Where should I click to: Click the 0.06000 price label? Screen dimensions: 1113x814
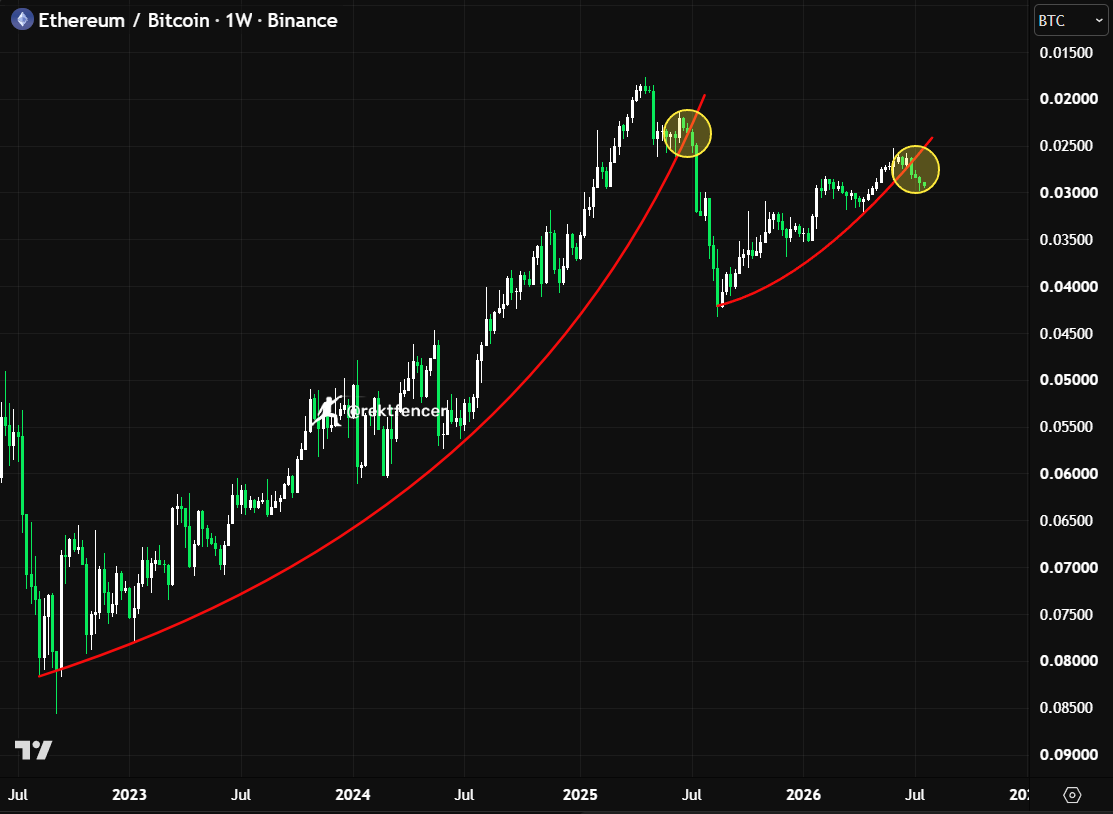click(1068, 473)
